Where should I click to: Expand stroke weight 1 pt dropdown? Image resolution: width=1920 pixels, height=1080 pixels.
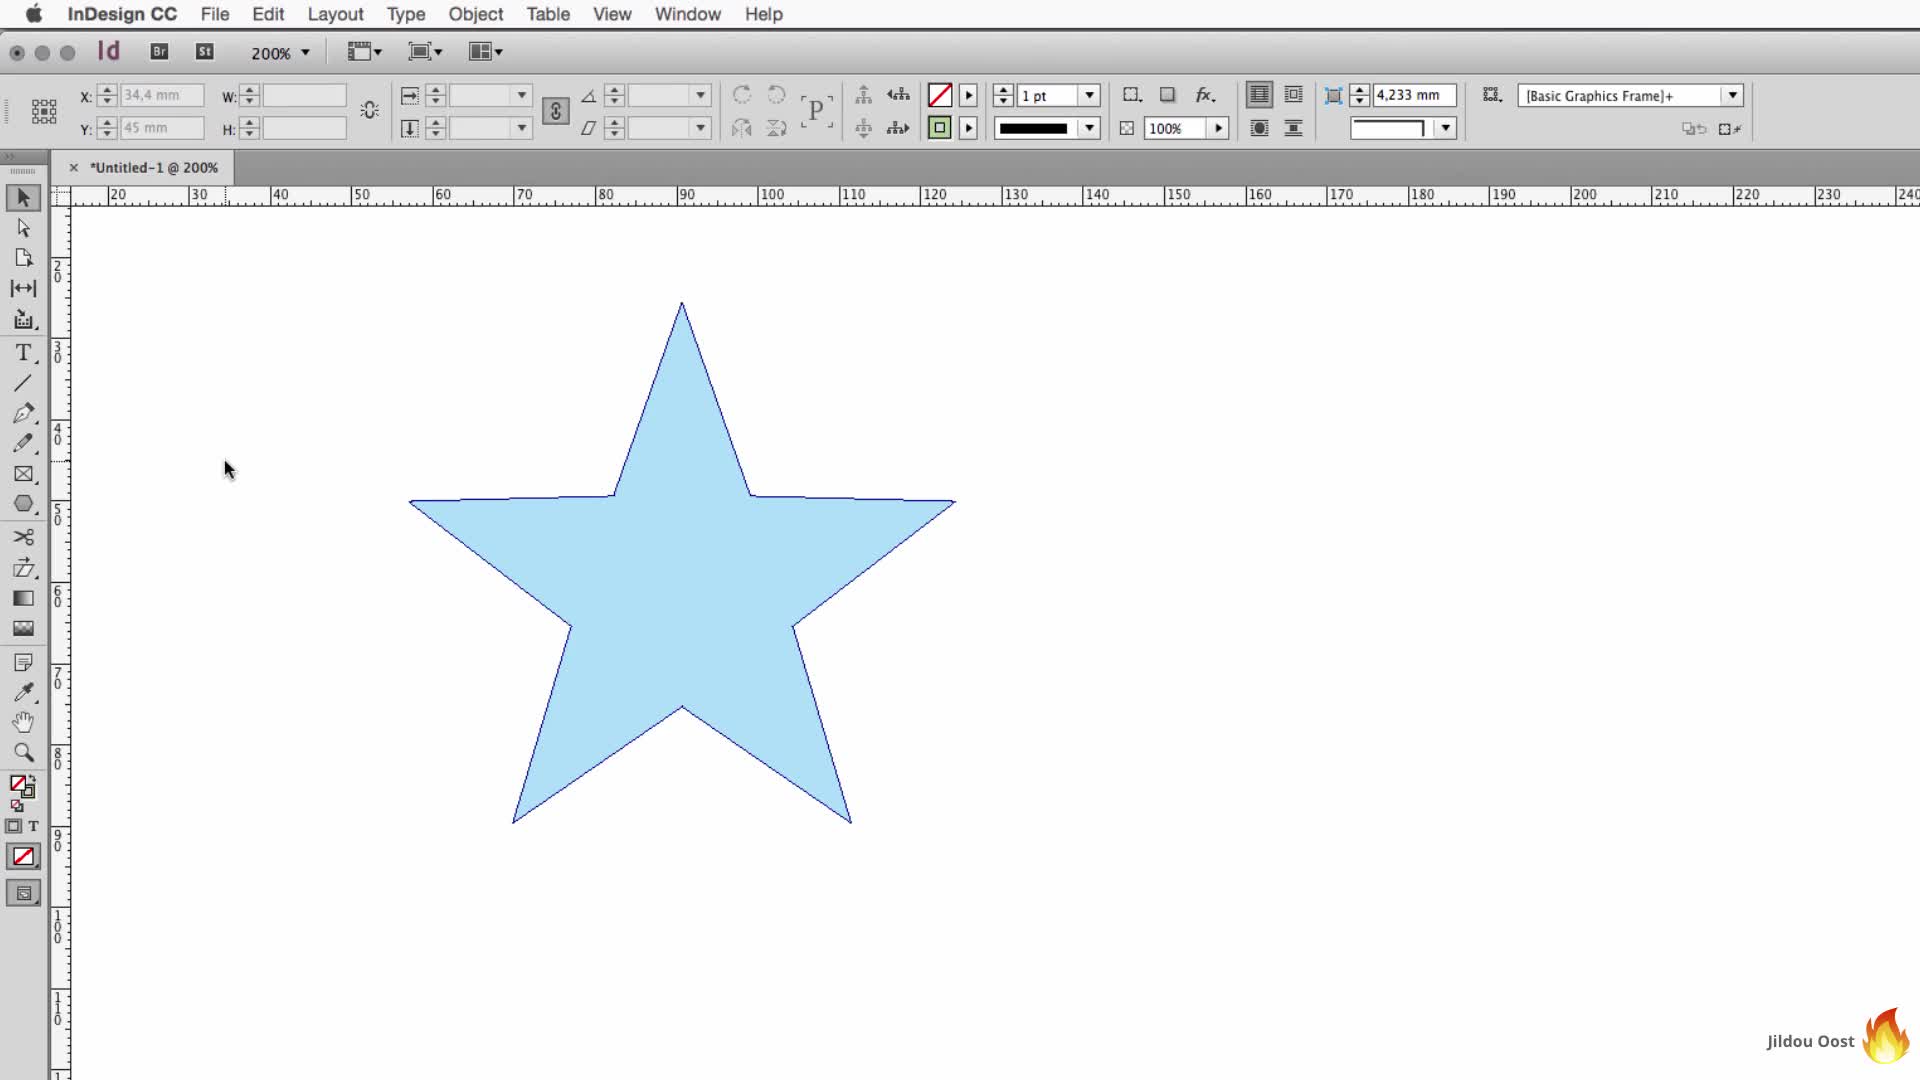pyautogui.click(x=1089, y=95)
